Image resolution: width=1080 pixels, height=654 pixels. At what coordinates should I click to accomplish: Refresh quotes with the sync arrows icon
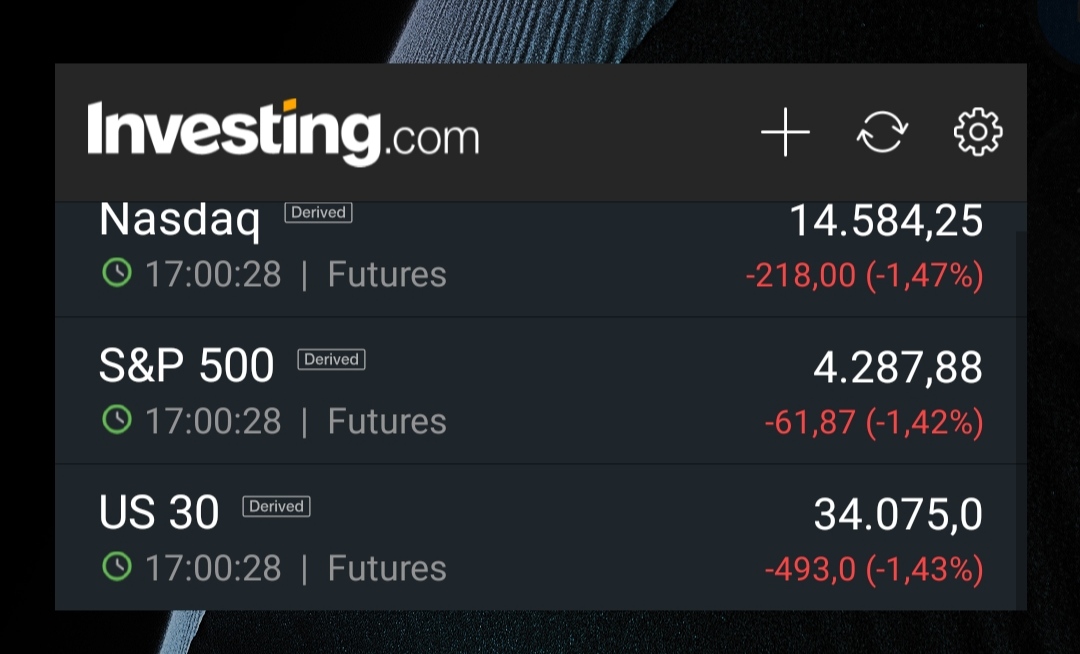882,132
